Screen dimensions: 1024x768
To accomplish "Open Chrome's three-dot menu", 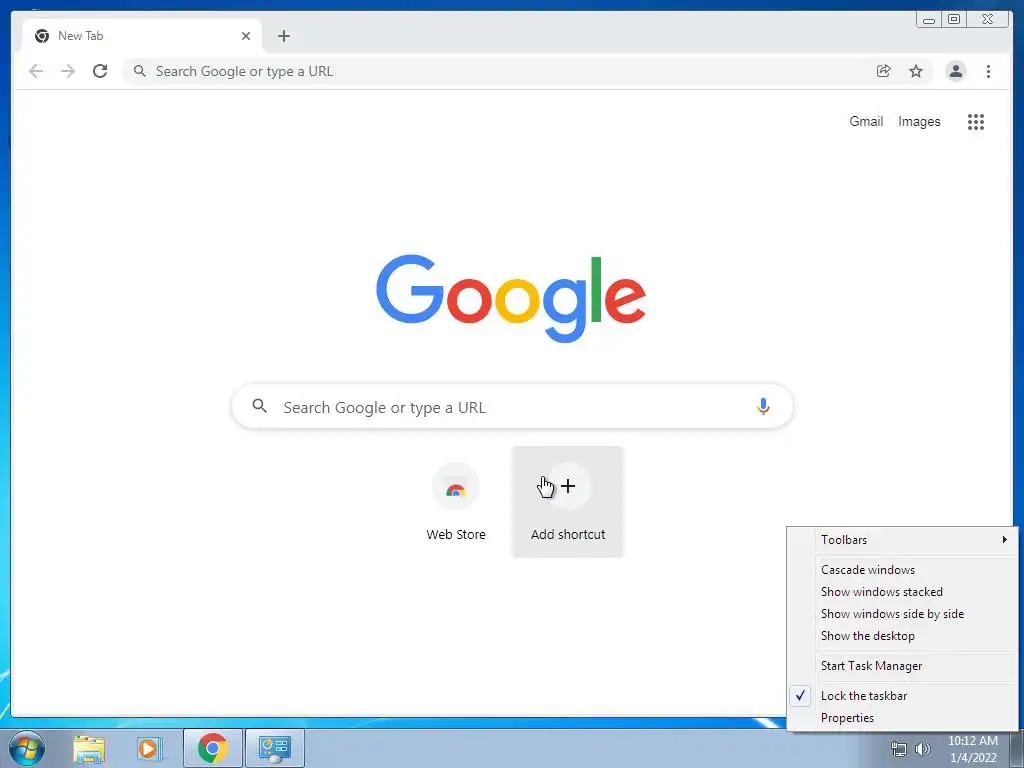I will 988,71.
